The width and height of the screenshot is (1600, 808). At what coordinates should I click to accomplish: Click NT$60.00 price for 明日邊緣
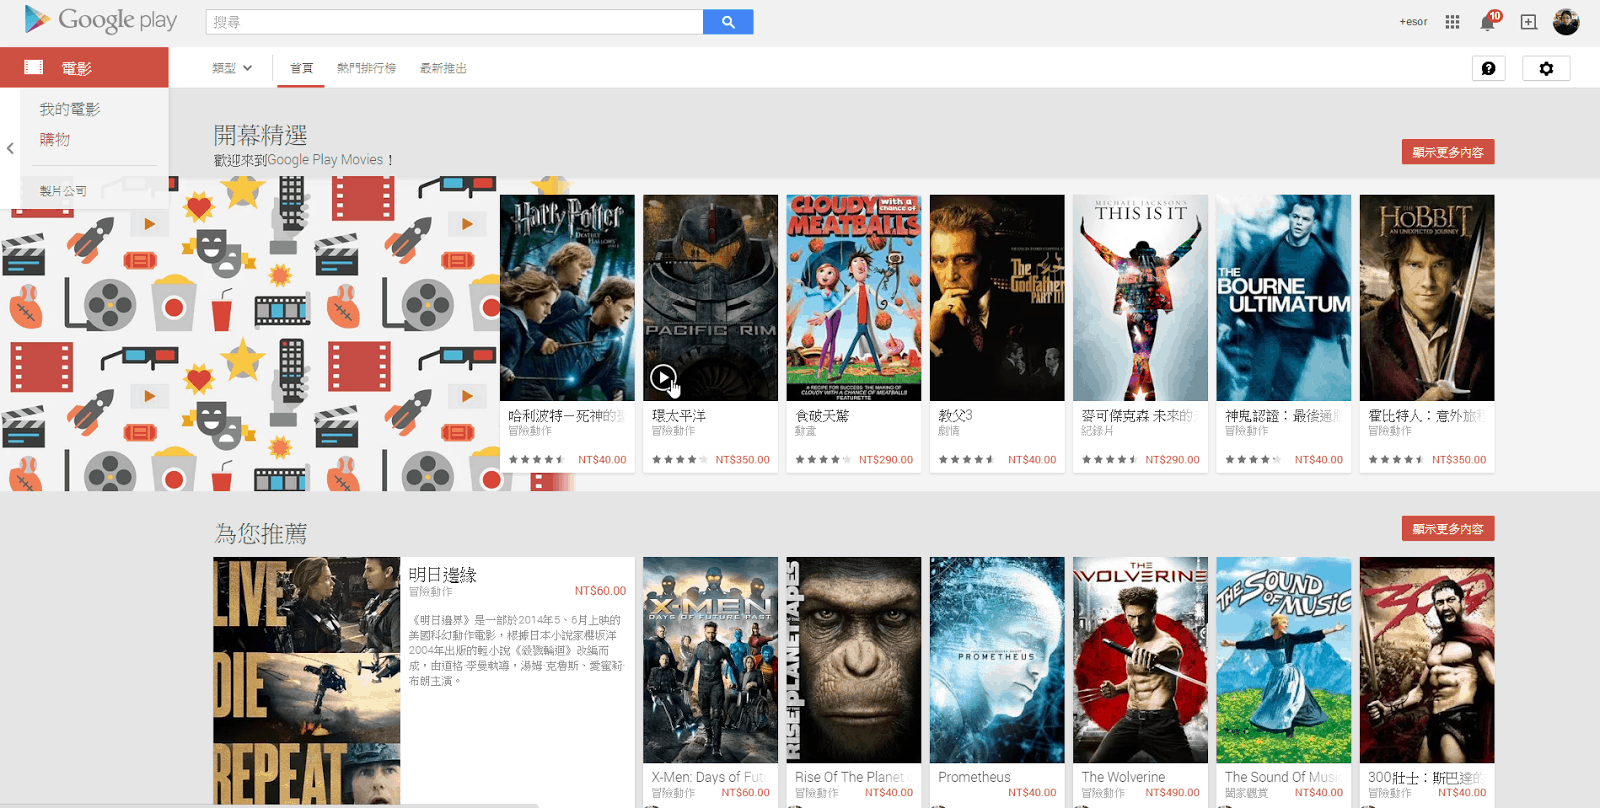[x=600, y=591]
